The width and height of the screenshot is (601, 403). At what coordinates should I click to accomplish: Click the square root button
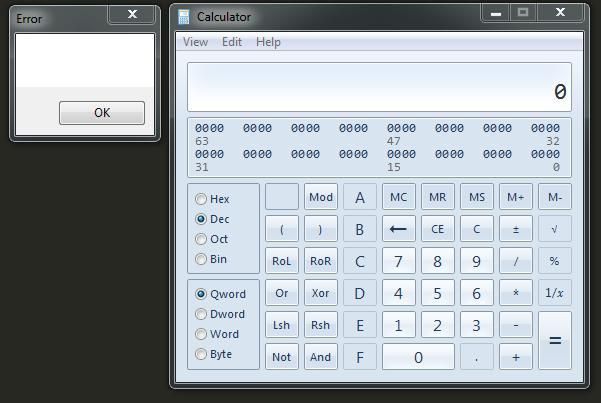[x=555, y=229]
